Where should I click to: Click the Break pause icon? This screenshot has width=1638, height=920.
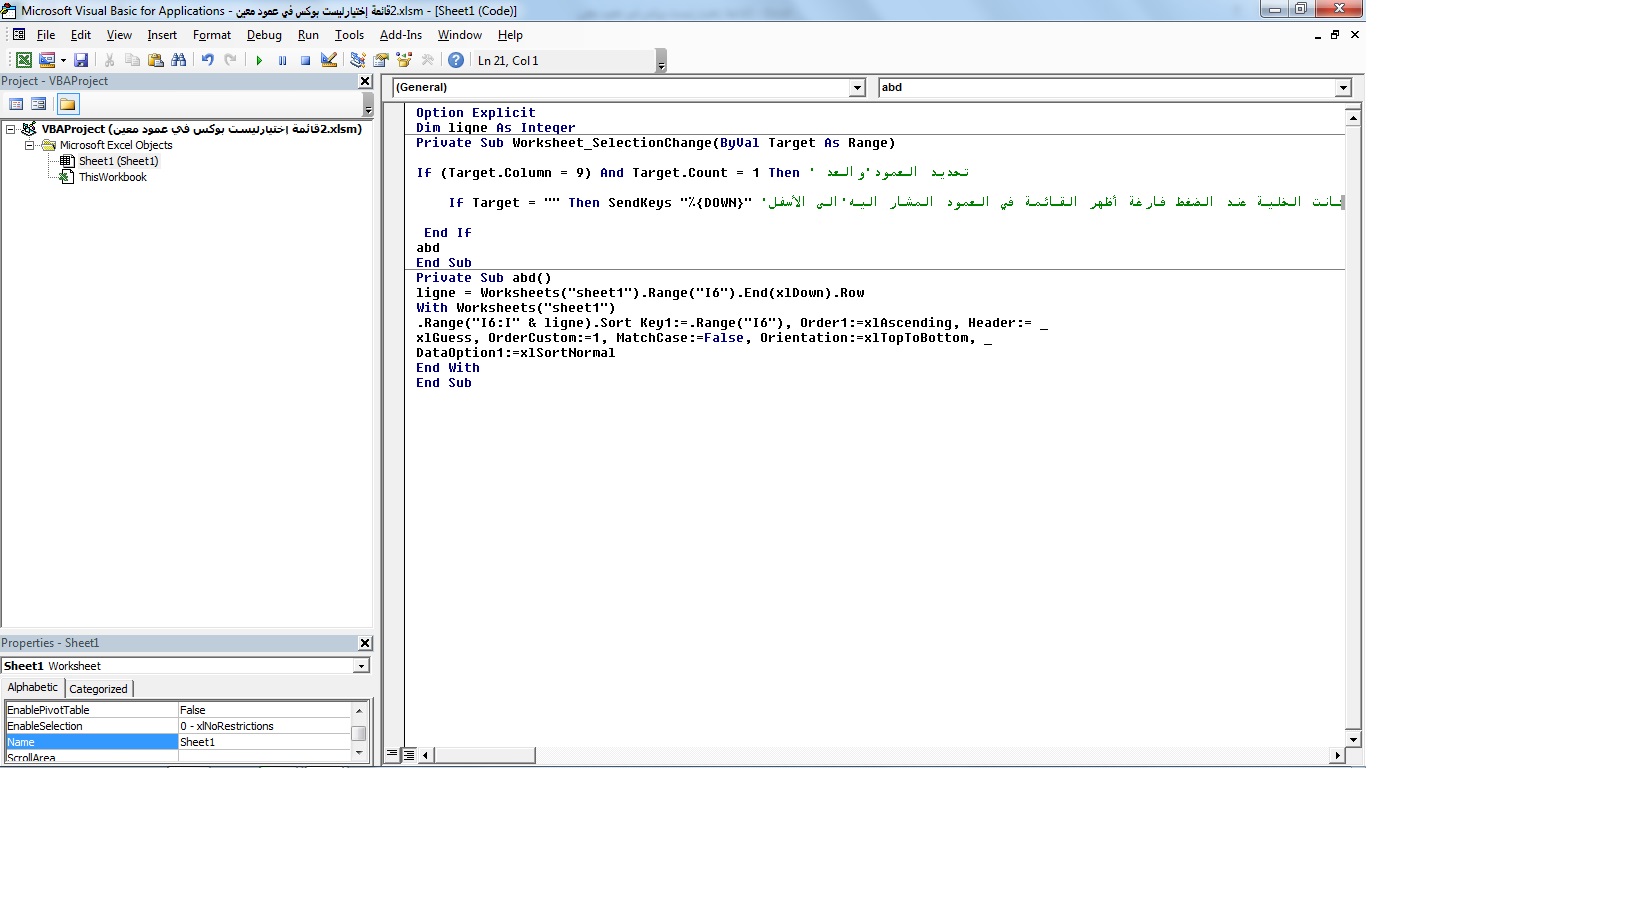[282, 60]
